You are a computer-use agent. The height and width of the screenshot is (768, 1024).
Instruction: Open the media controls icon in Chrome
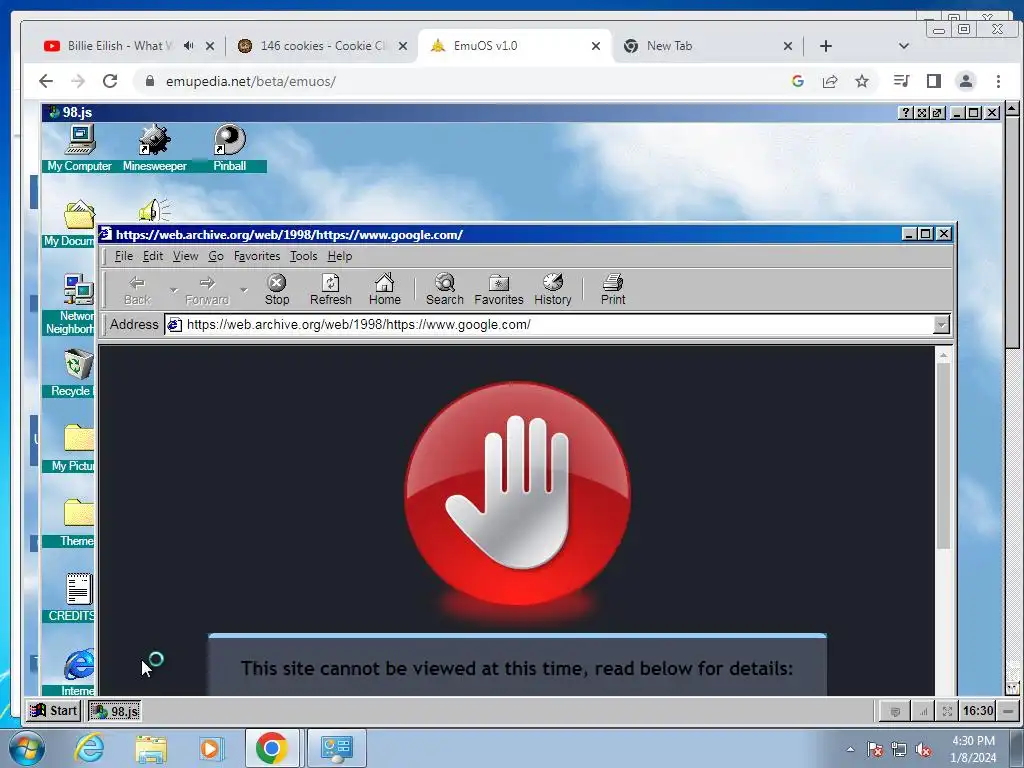point(901,81)
